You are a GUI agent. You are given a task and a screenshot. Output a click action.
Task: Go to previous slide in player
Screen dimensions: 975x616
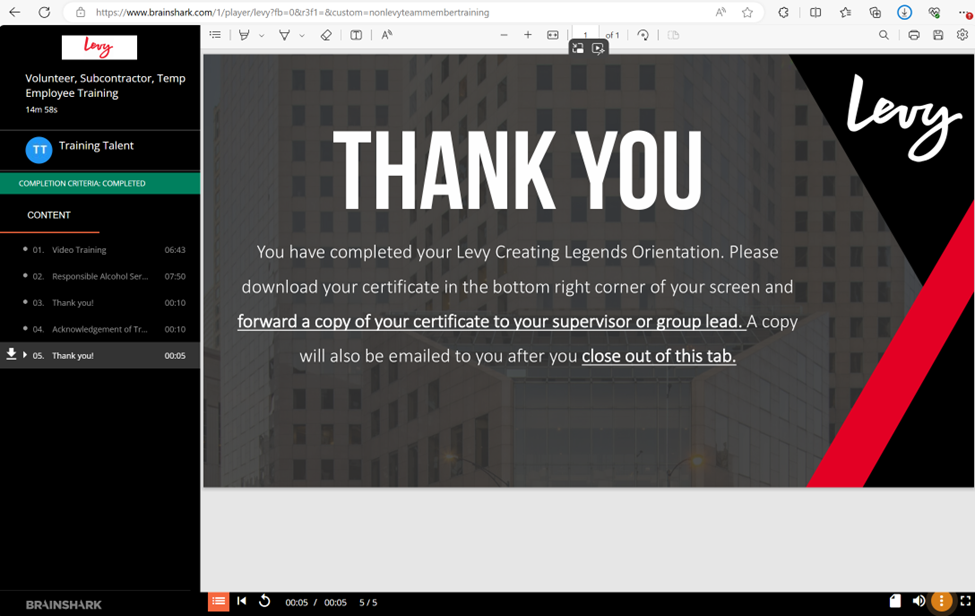[x=242, y=602]
